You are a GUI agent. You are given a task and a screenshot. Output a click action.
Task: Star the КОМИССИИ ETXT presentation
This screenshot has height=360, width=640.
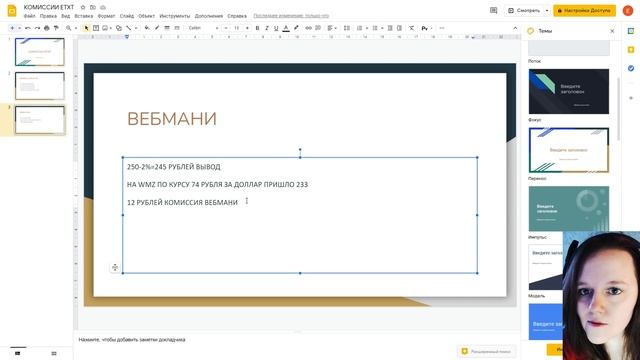[83, 7]
